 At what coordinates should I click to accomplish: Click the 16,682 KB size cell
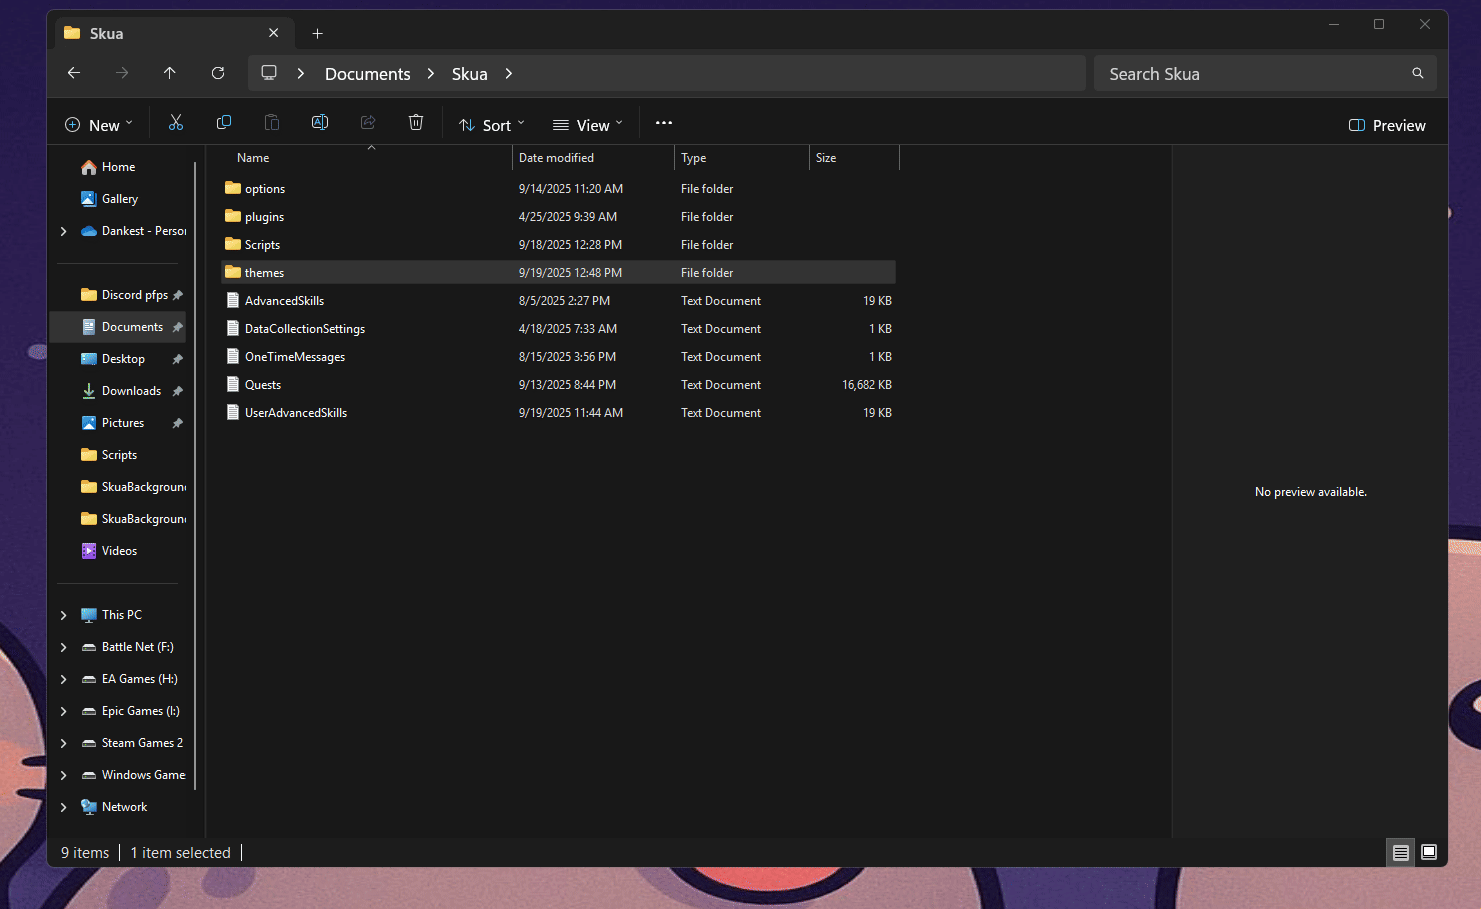coord(866,384)
